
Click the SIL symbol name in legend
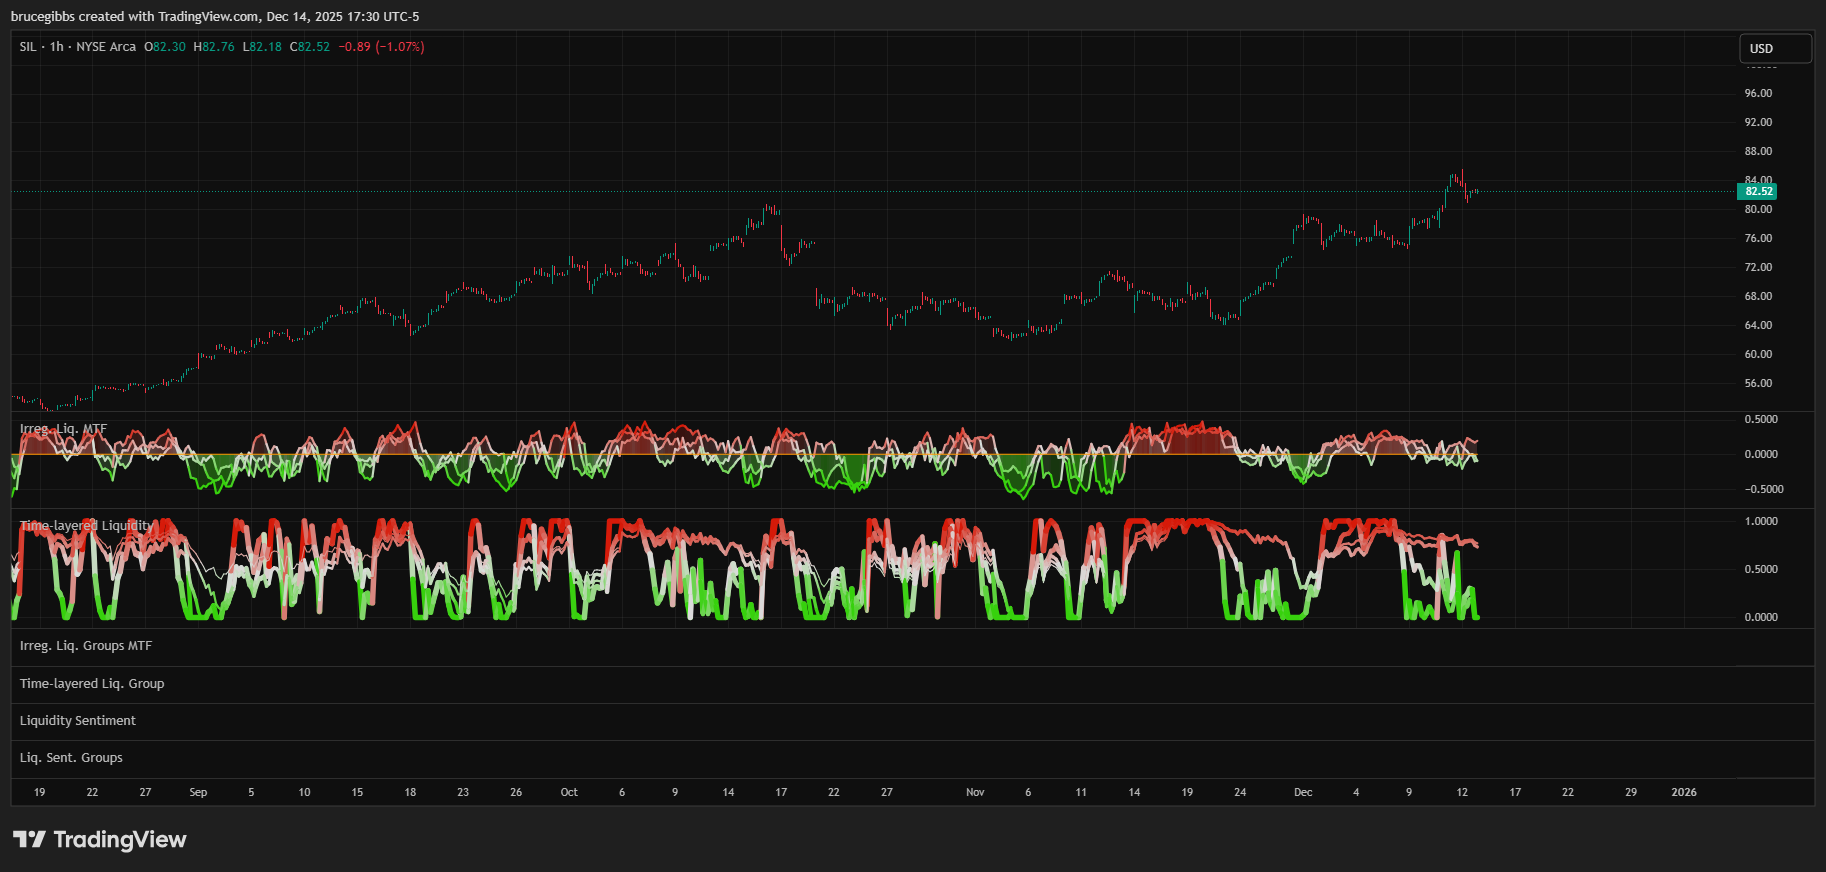click(x=27, y=47)
